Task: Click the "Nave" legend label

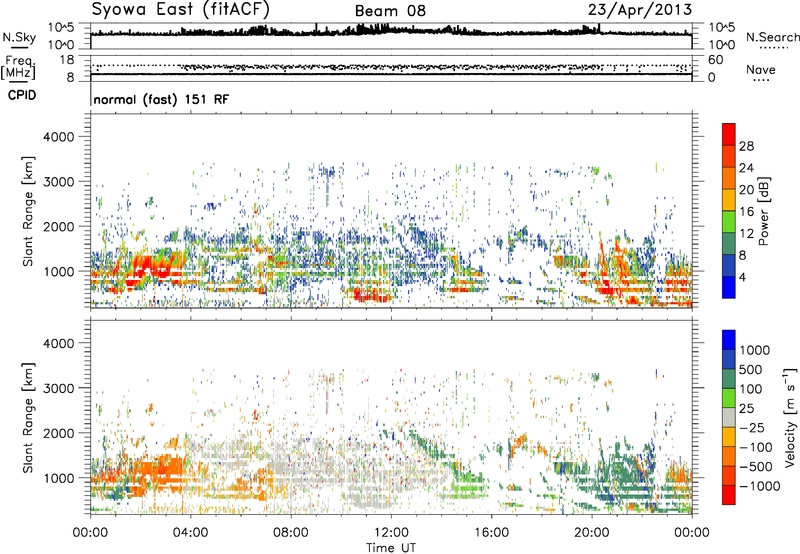Action: click(760, 69)
